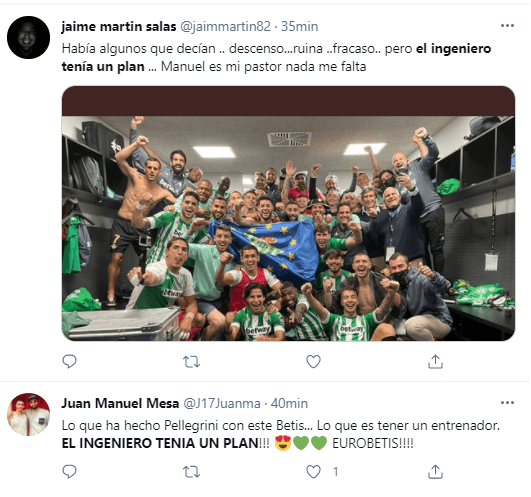Screen dimensions: 531x497
Task: Visit the @J17Juanma handle
Action: [x=222, y=403]
